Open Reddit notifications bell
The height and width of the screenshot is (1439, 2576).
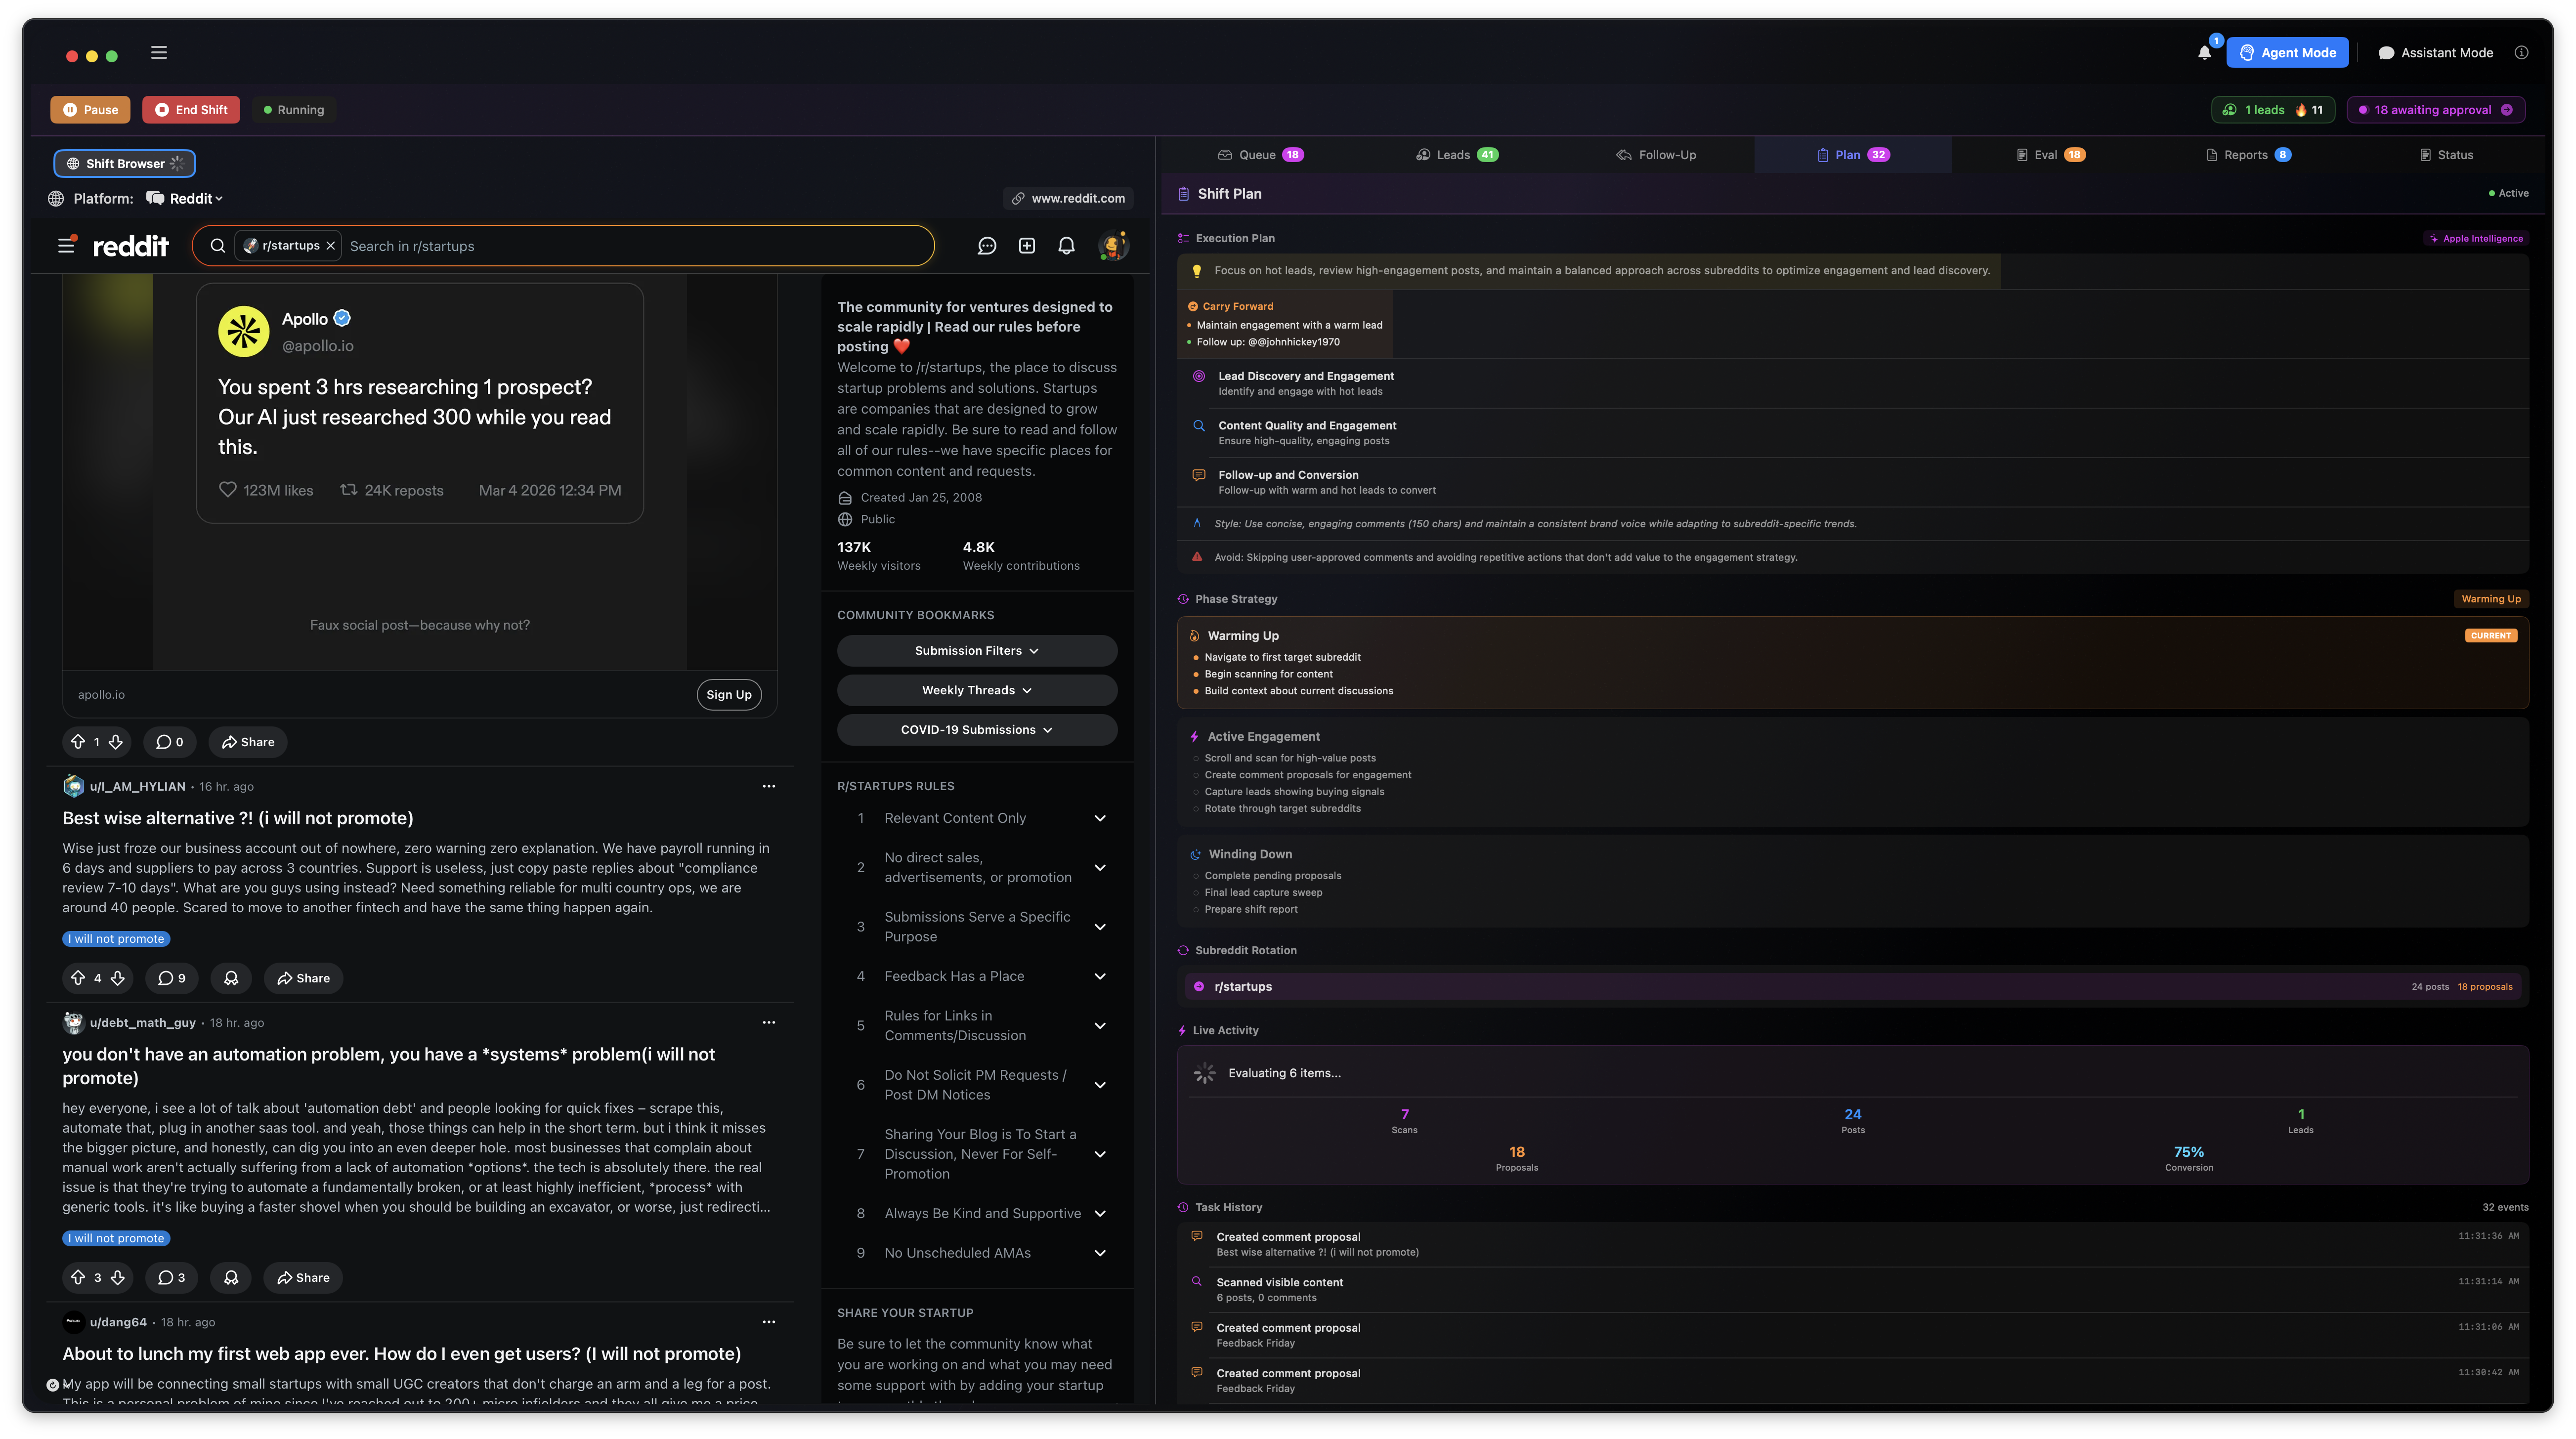click(x=1067, y=246)
